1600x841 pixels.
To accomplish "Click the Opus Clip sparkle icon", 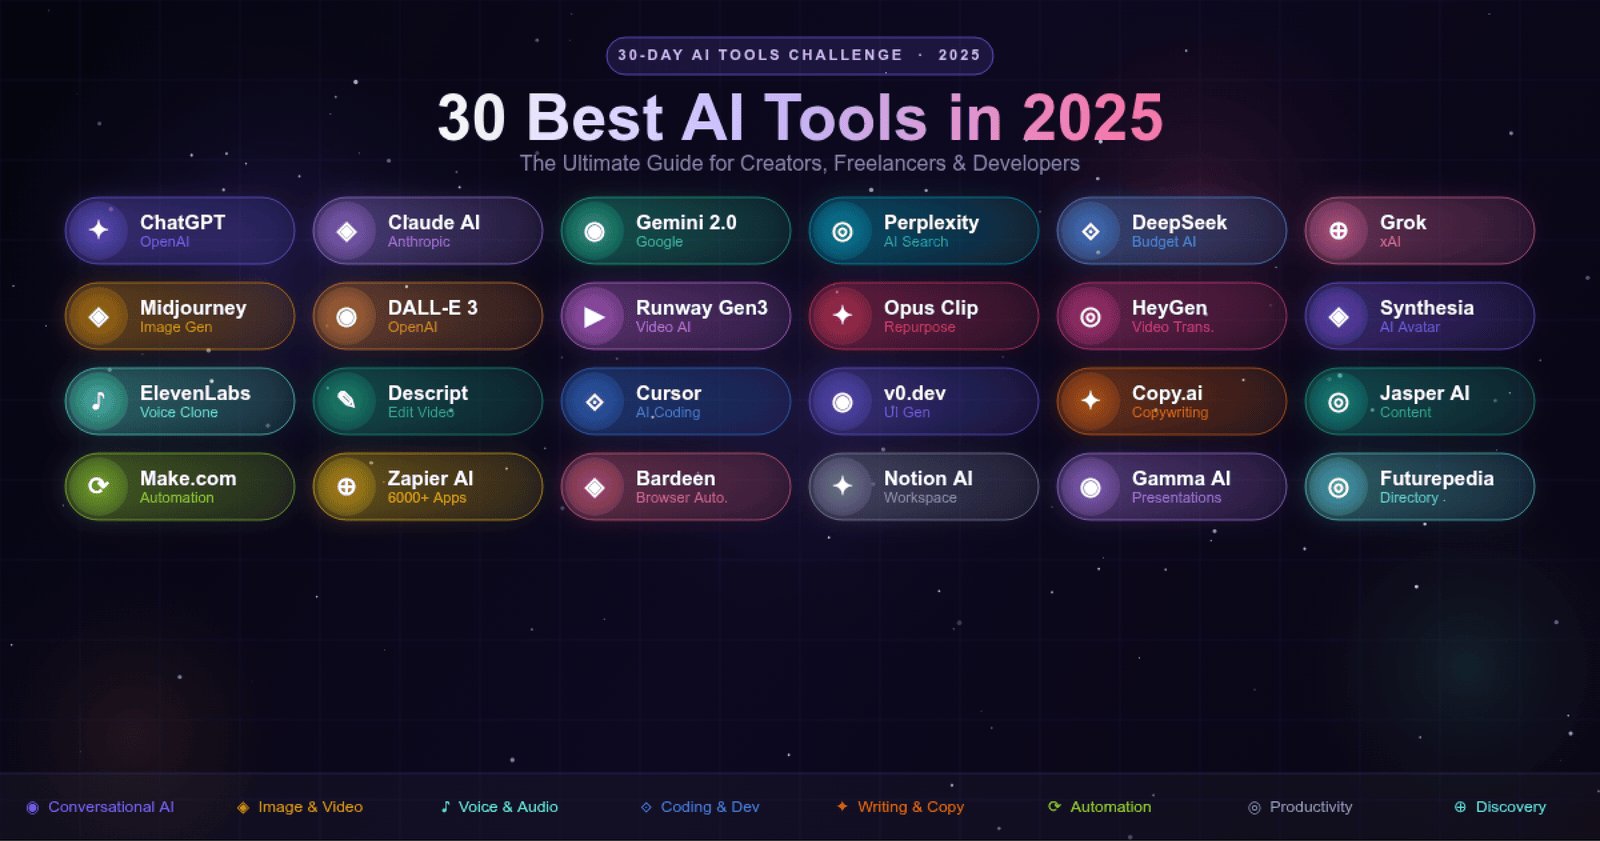I will (843, 317).
